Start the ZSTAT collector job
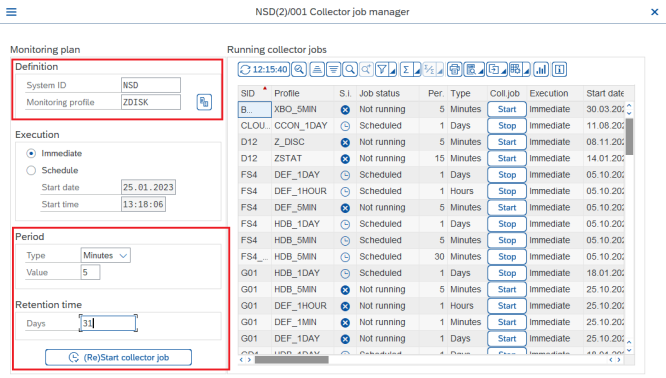Viewport: 666px width, 378px height. tap(507, 158)
